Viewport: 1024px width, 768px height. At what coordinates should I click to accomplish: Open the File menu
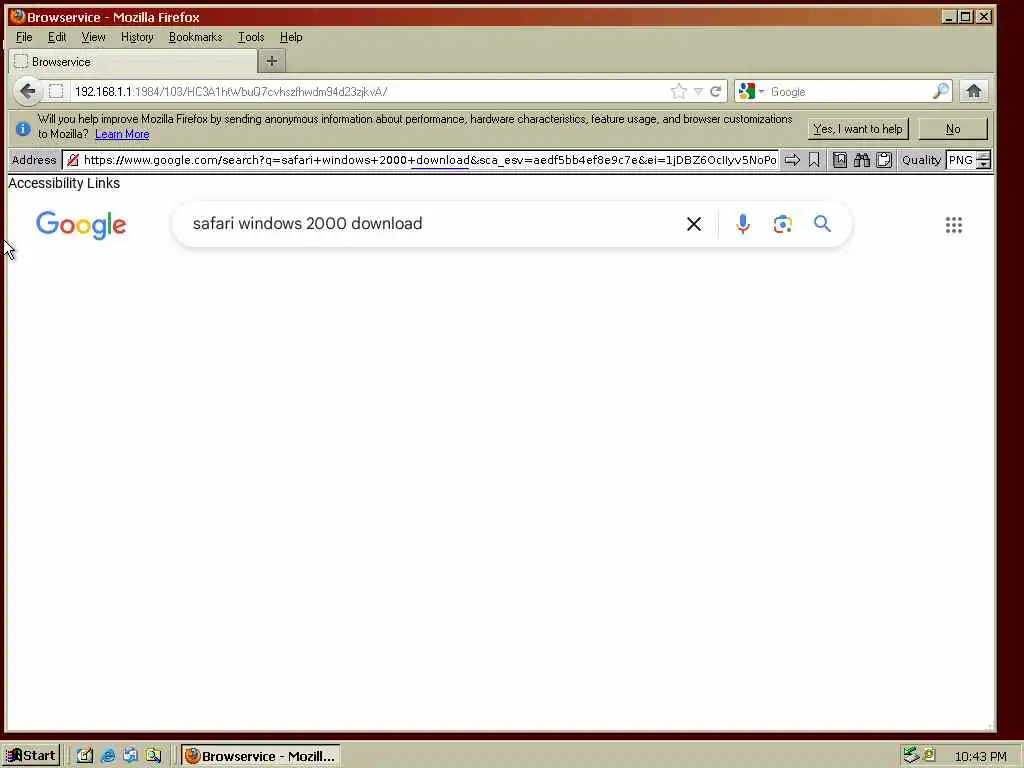point(24,37)
